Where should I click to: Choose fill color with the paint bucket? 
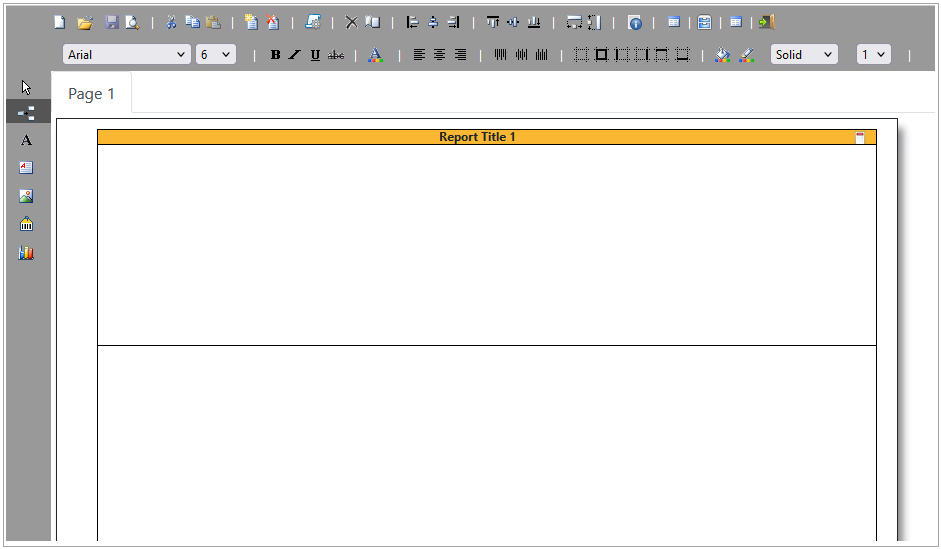point(723,55)
